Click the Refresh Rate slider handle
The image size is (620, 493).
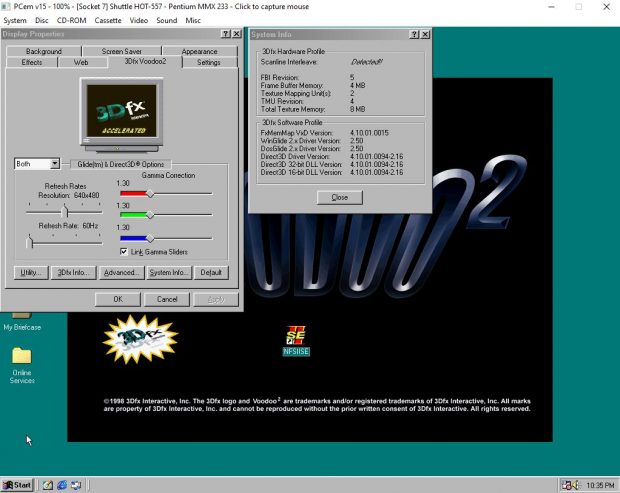pos(29,242)
